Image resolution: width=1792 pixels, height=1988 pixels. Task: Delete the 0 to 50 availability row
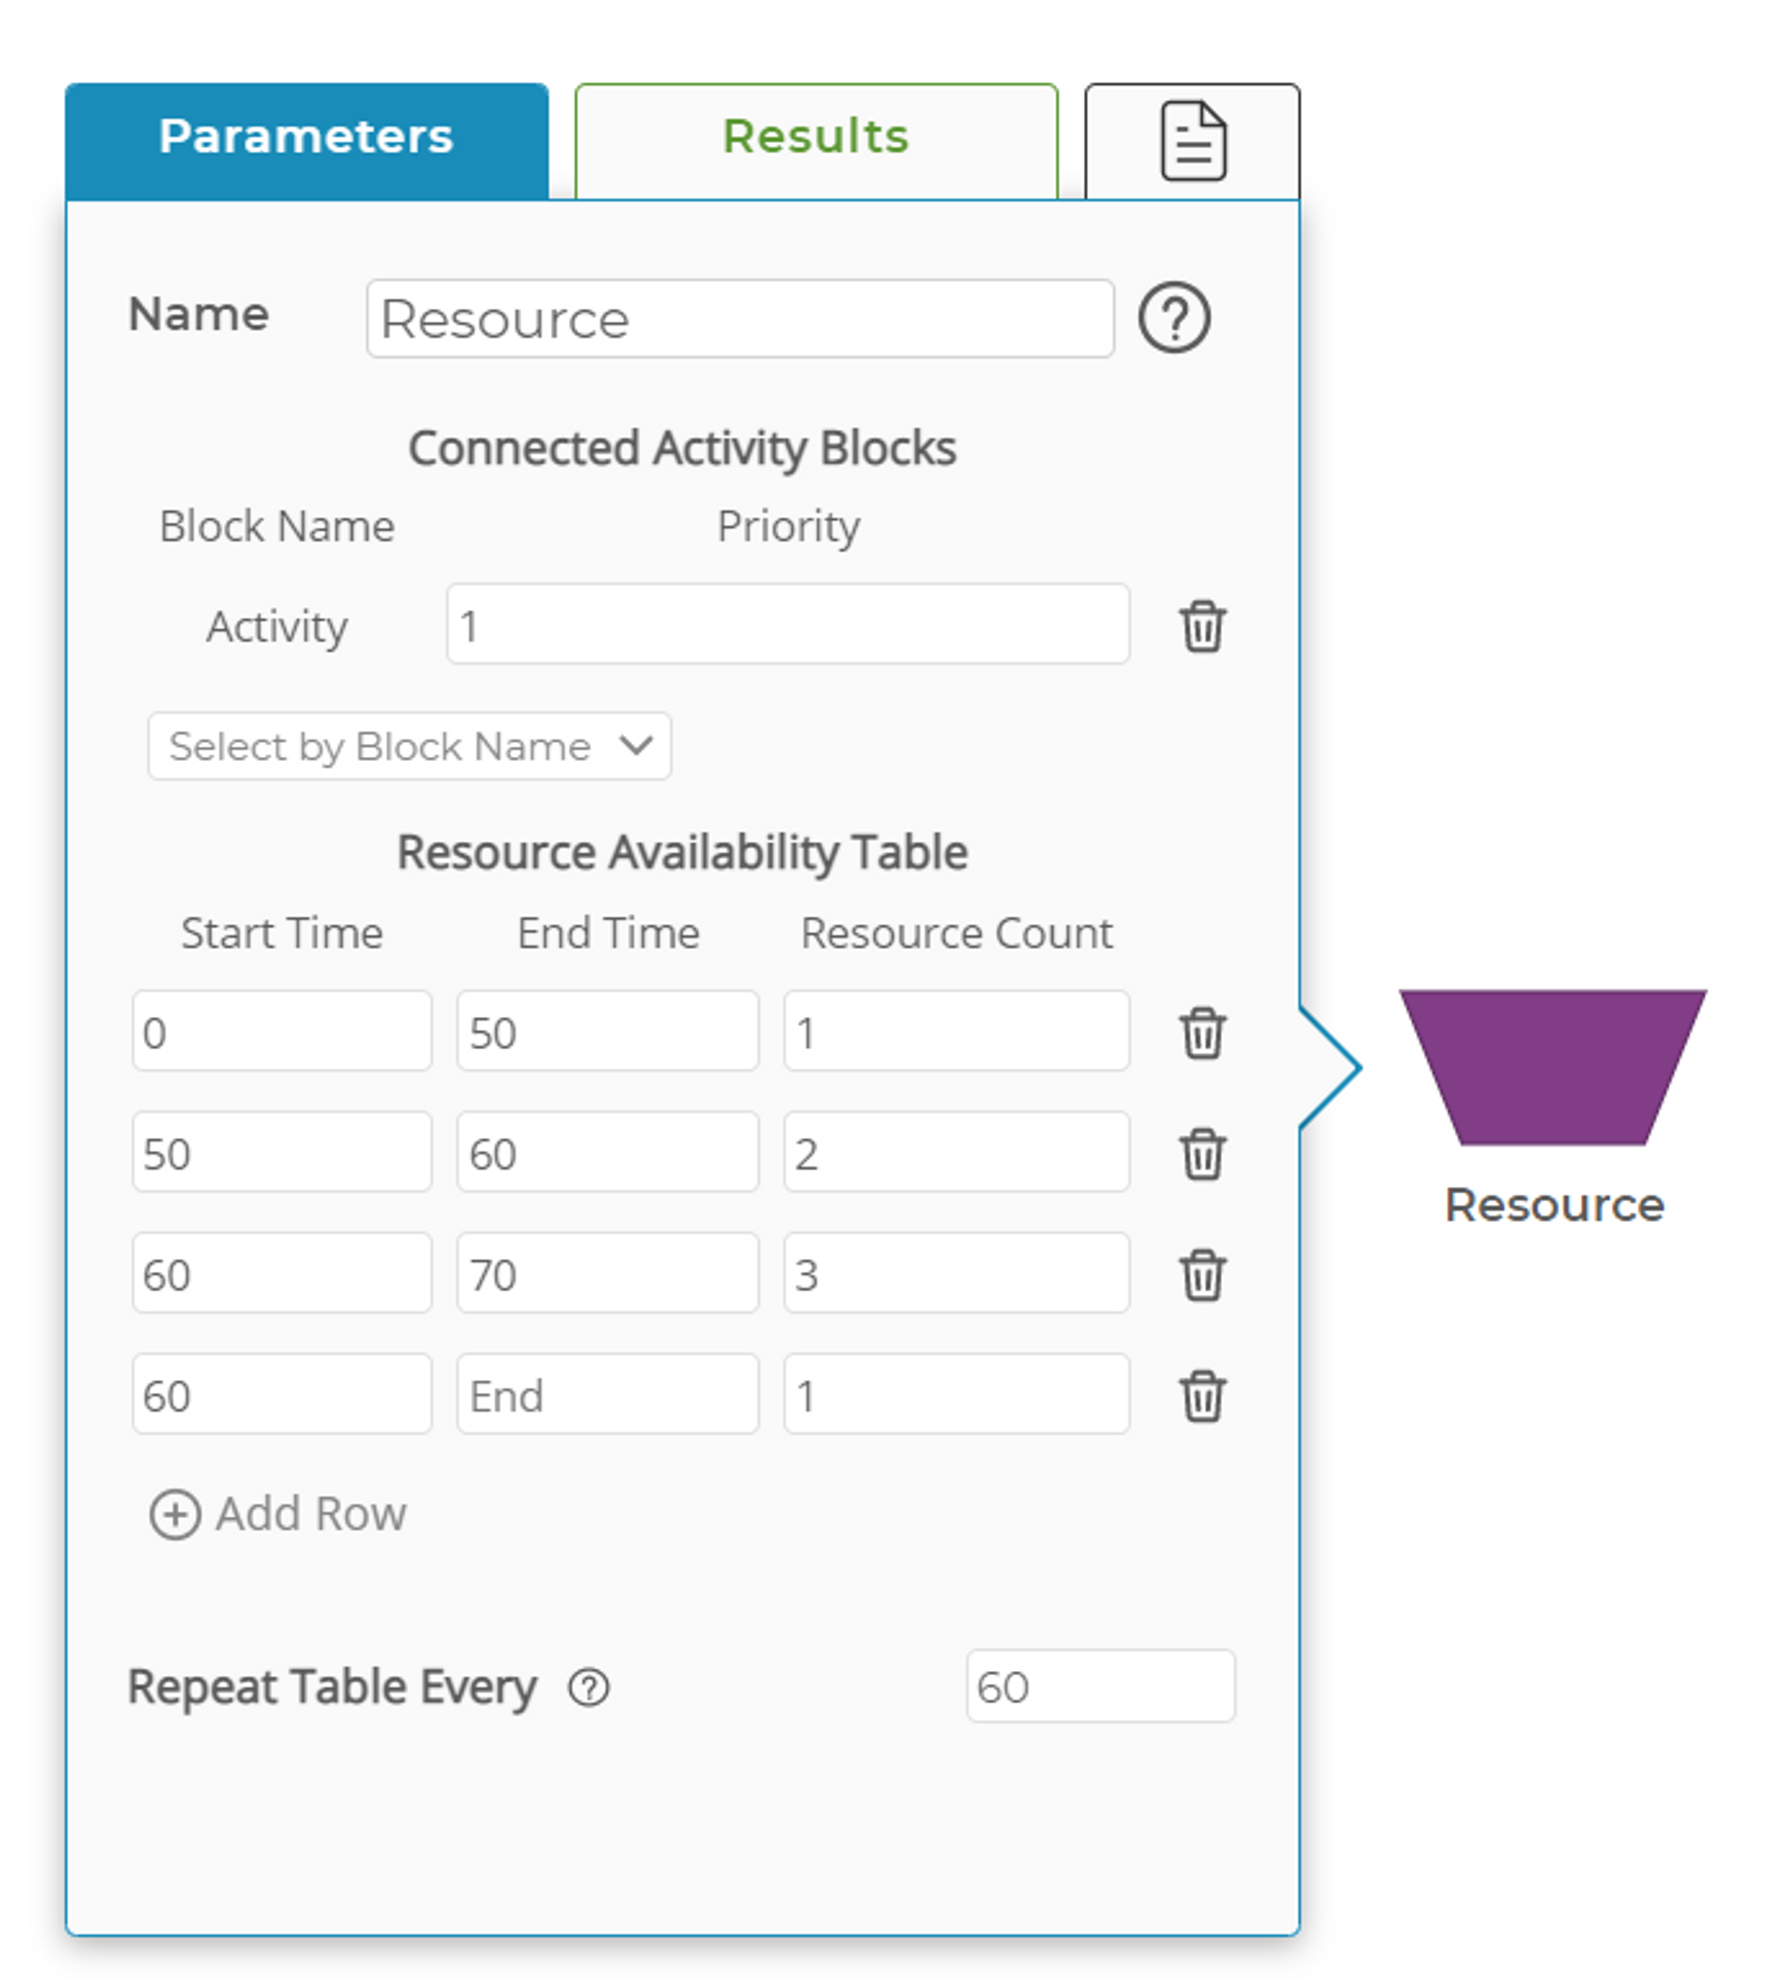tap(1202, 1033)
